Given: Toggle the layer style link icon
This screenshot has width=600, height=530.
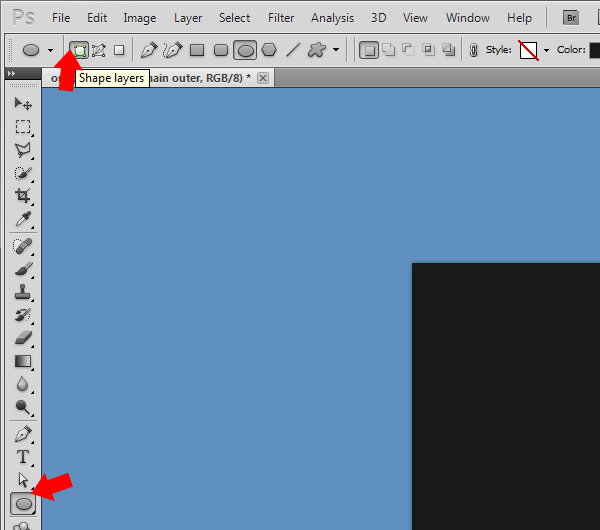Looking at the screenshot, I should pos(473,50).
